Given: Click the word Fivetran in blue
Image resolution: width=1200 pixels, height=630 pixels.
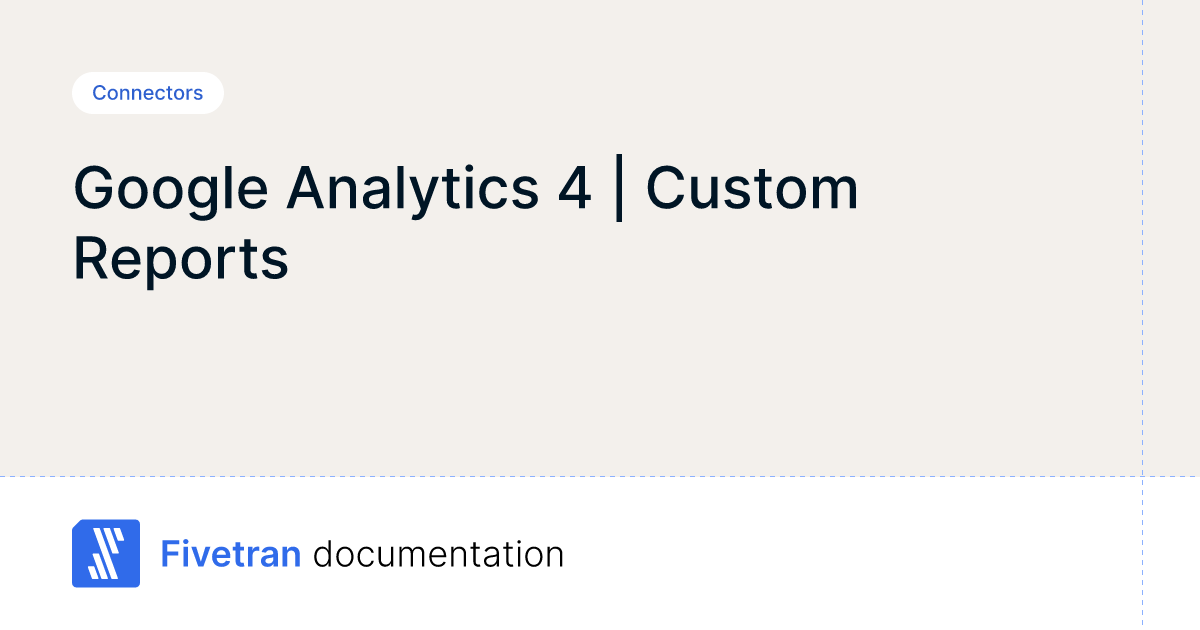Looking at the screenshot, I should tap(231, 553).
